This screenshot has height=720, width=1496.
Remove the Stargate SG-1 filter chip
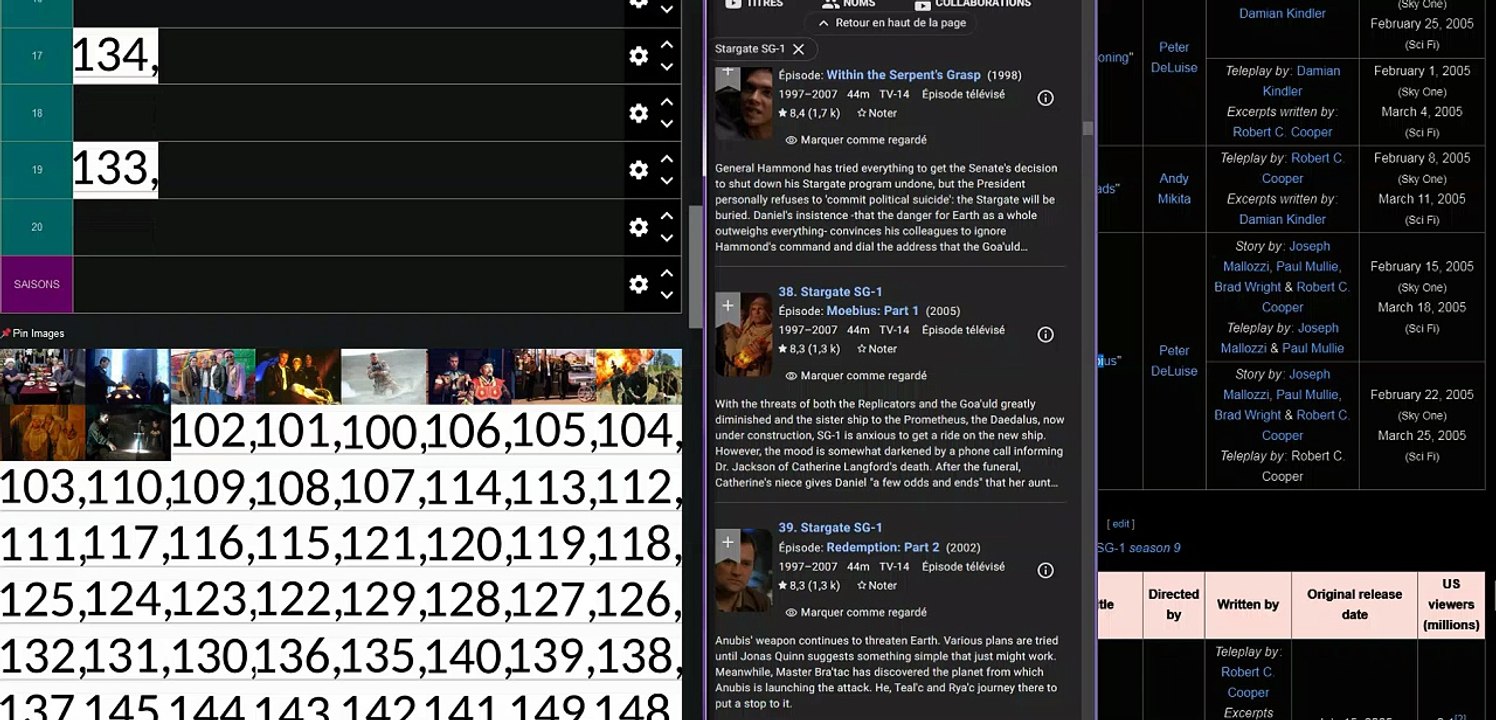pos(798,49)
